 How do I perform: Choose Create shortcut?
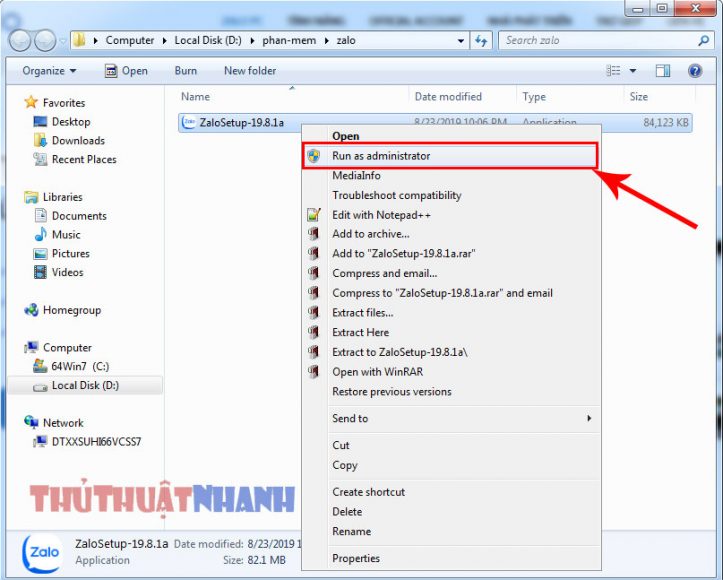[451, 492]
